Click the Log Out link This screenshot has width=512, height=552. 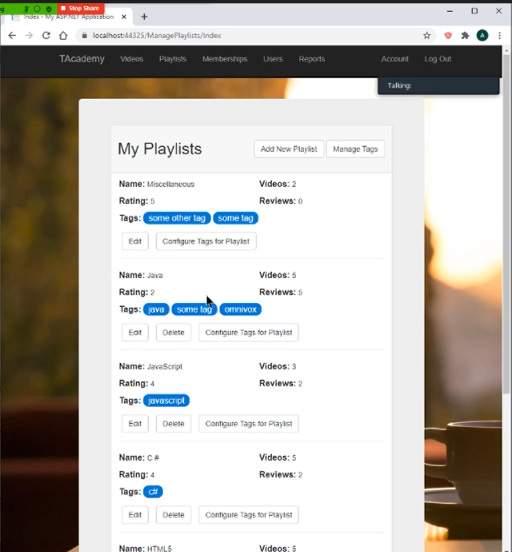click(x=438, y=59)
